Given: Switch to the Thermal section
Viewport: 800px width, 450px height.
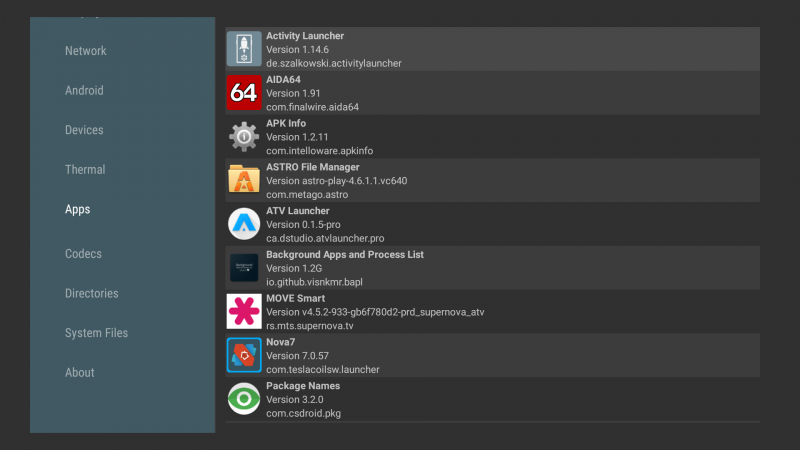Looking at the screenshot, I should [x=85, y=169].
